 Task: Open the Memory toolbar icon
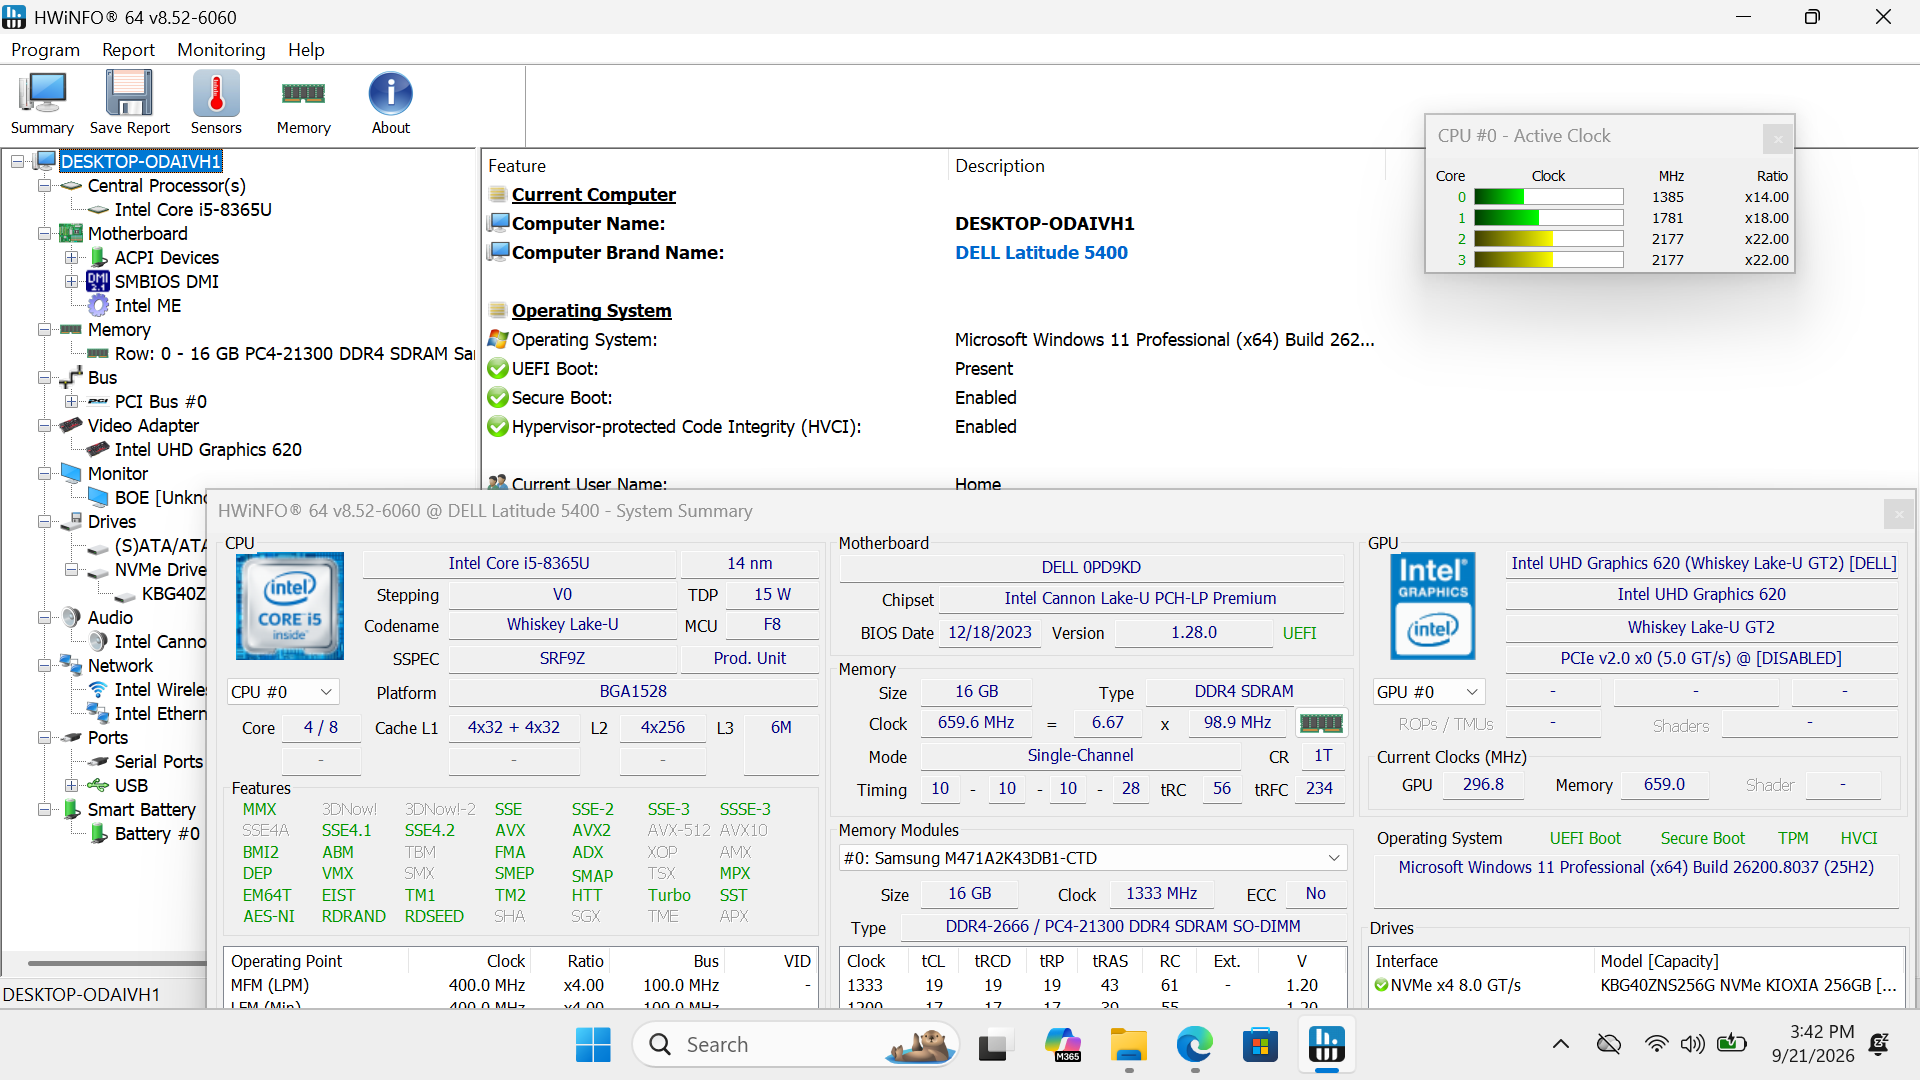[303, 103]
